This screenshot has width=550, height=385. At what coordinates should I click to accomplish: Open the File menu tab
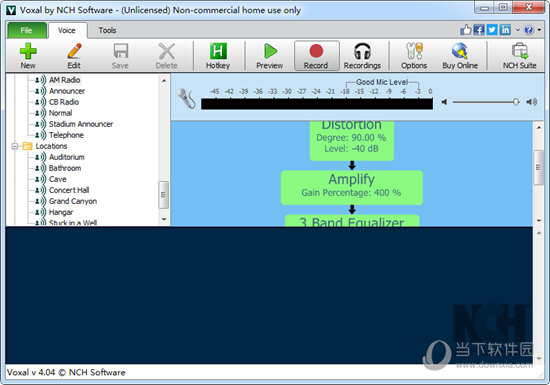[x=27, y=30]
